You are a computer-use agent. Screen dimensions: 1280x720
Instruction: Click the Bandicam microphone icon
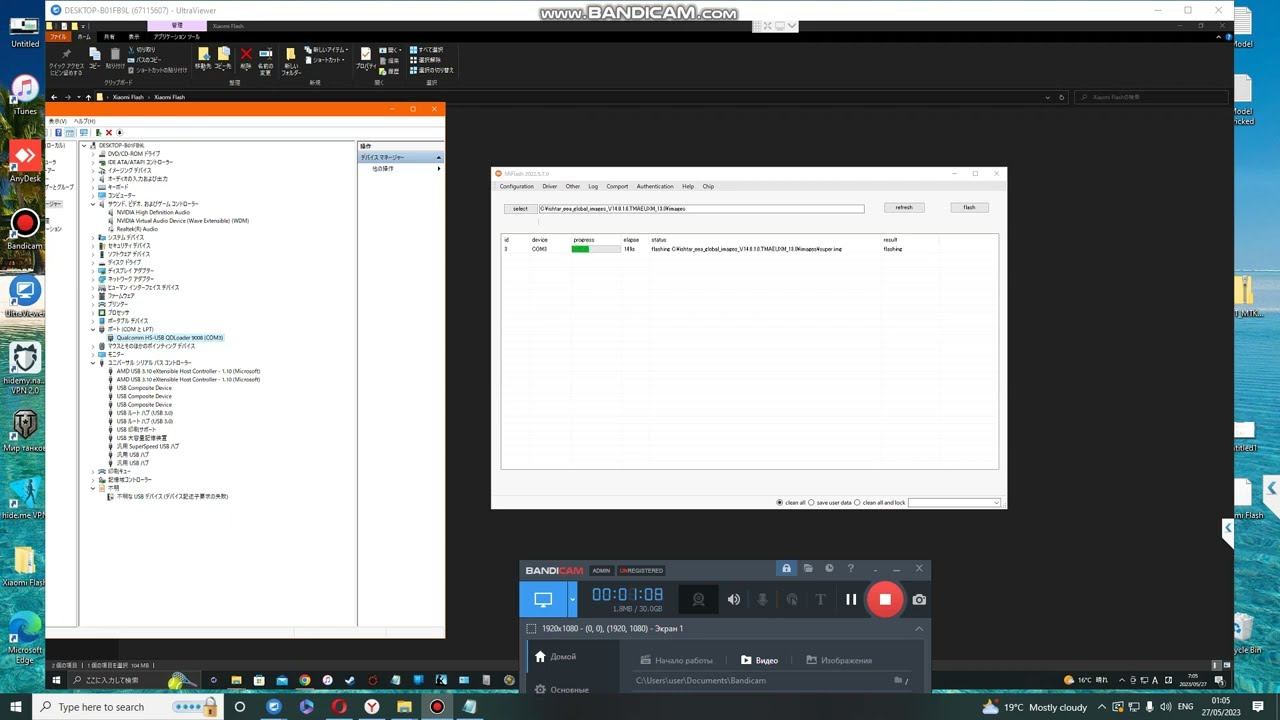762,599
